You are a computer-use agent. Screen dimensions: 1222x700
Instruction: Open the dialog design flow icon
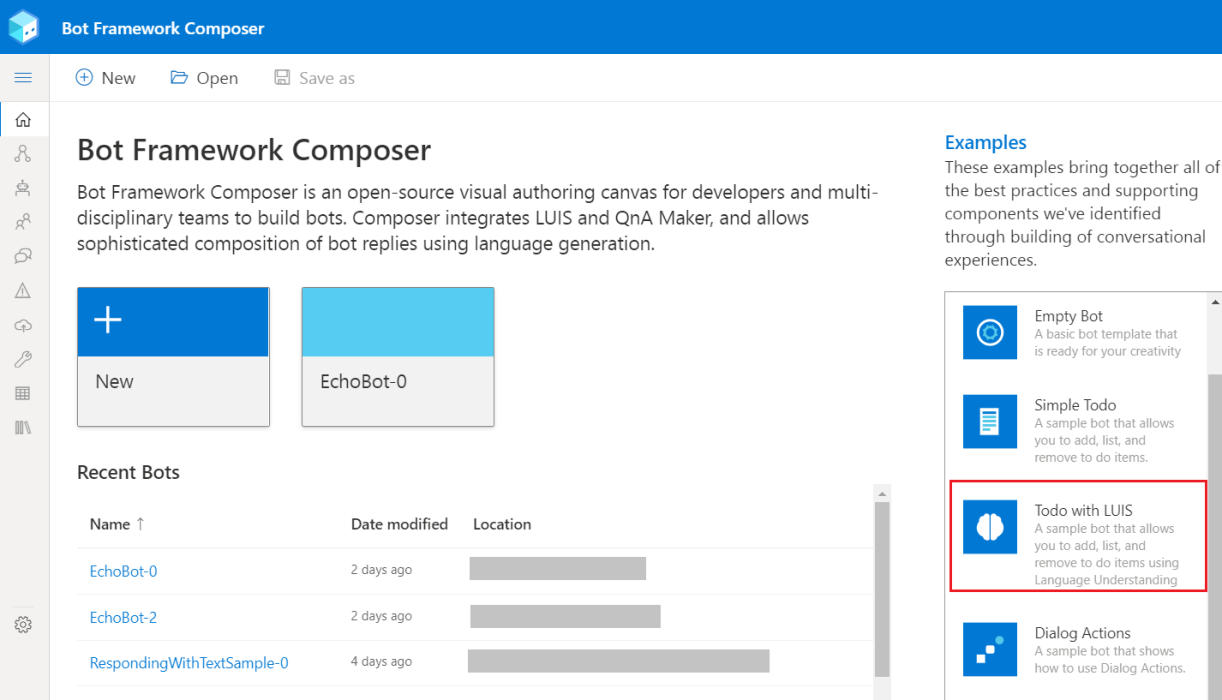[23, 154]
